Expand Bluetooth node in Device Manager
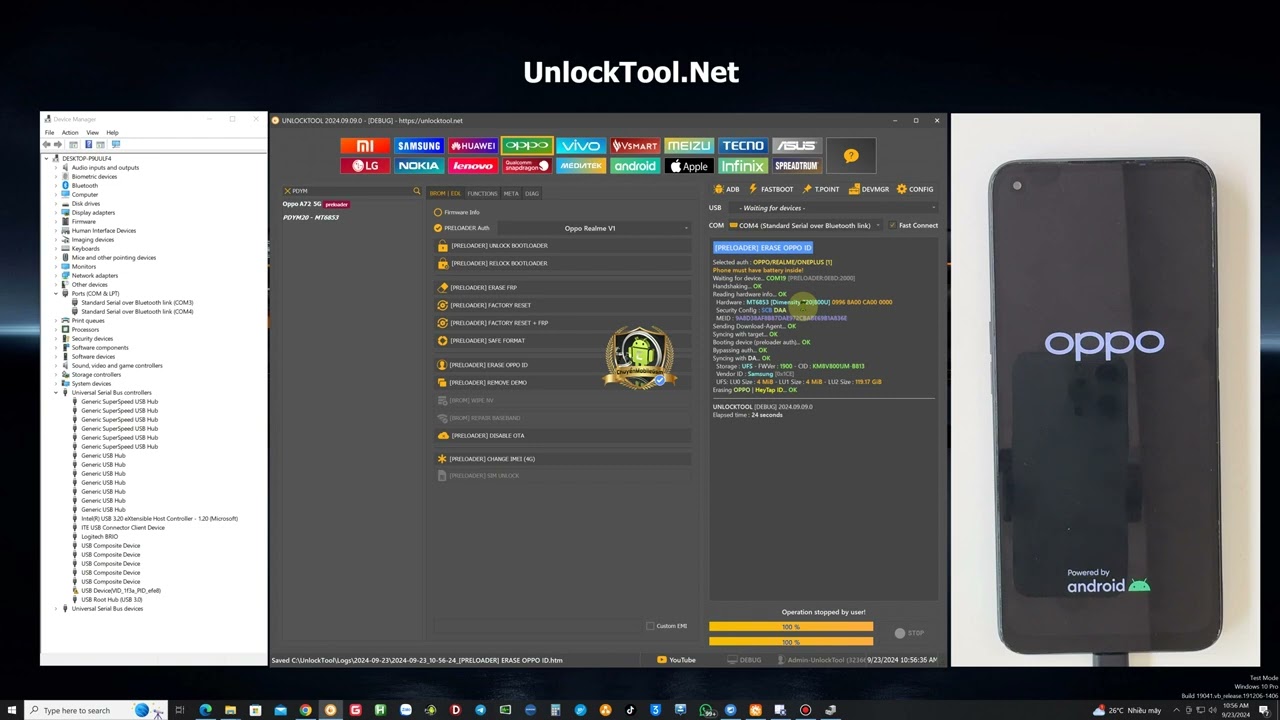1280x720 pixels. 57,186
